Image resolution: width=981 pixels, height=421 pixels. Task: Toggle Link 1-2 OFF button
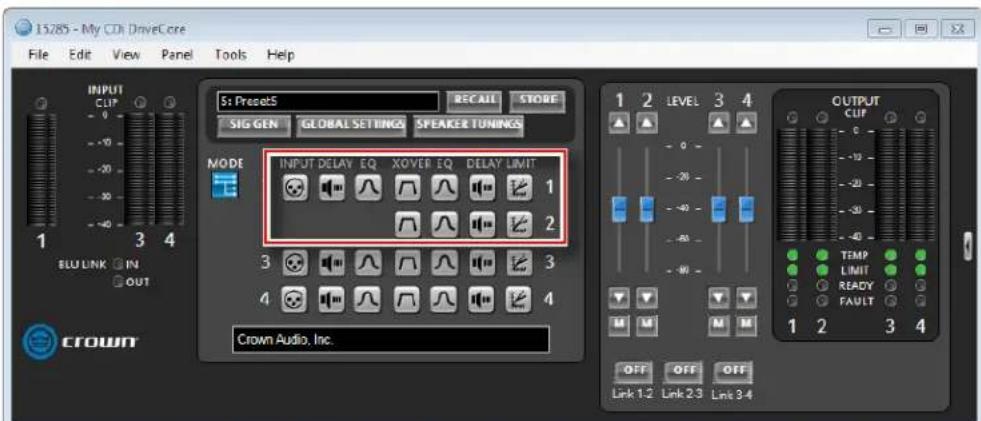[x=635, y=372]
